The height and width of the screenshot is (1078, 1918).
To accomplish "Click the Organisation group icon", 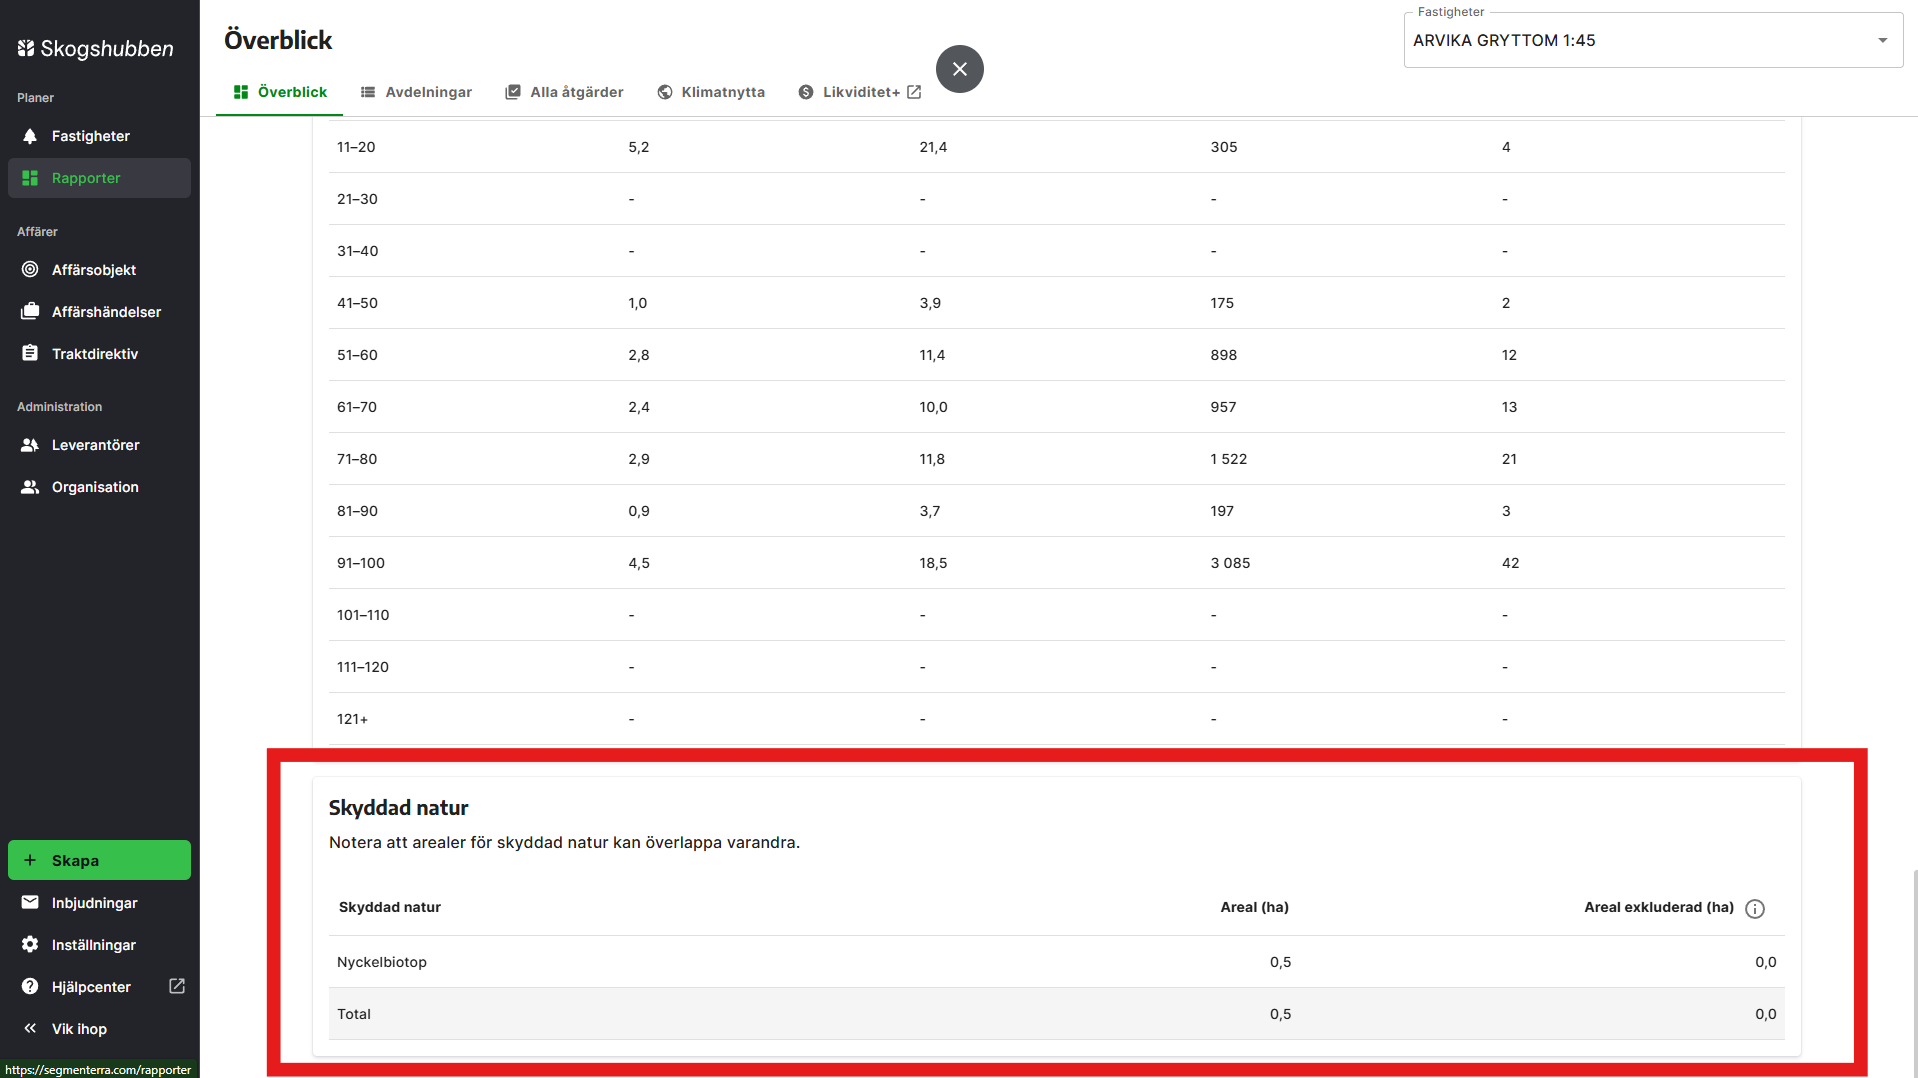I will click(x=30, y=487).
